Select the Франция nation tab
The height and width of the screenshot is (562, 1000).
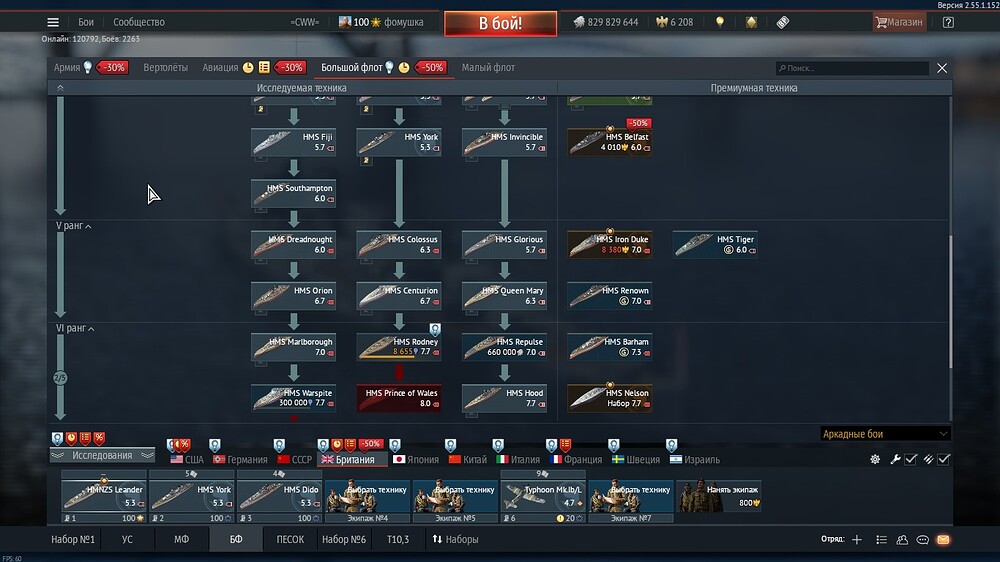576,460
